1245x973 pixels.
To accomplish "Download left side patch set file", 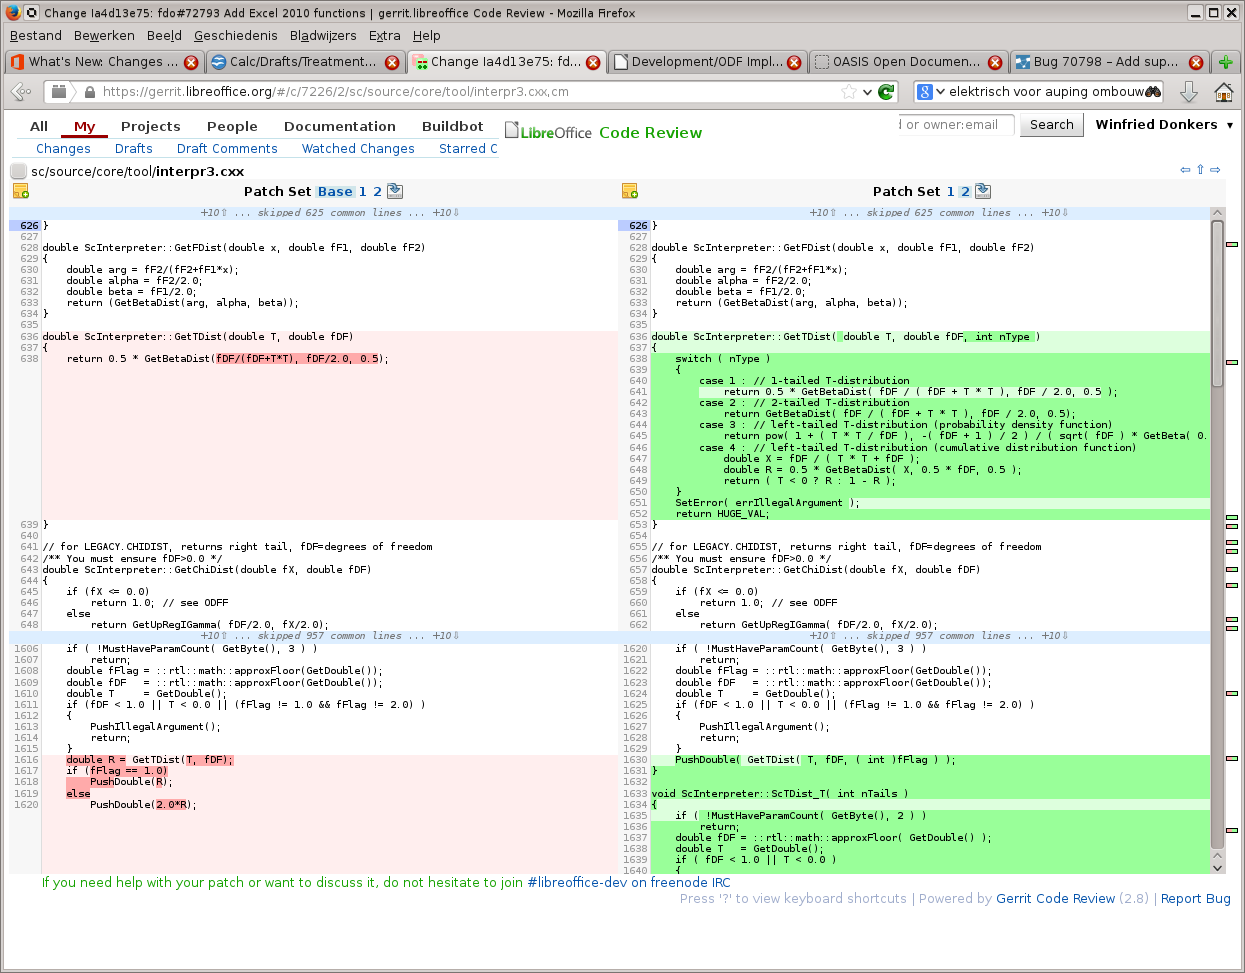I will [x=395, y=191].
